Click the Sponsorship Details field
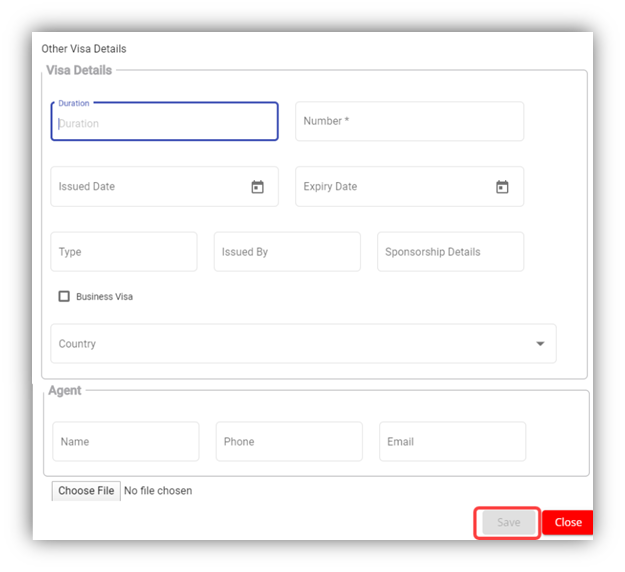Screen dimensions: 625x572 pyautogui.click(x=450, y=252)
